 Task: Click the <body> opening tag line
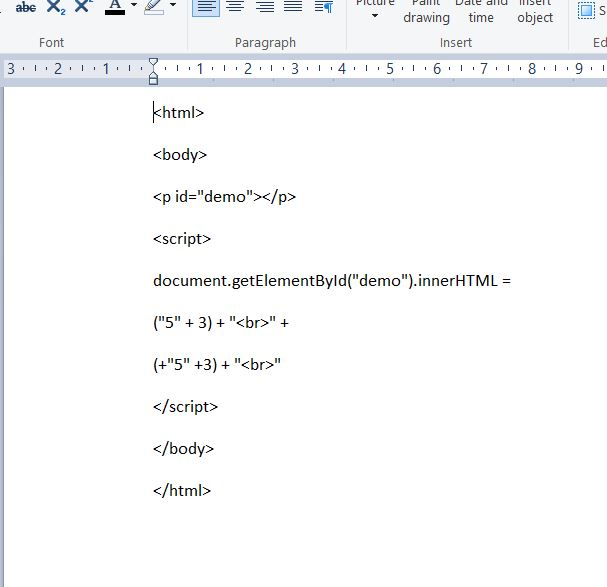pos(180,155)
